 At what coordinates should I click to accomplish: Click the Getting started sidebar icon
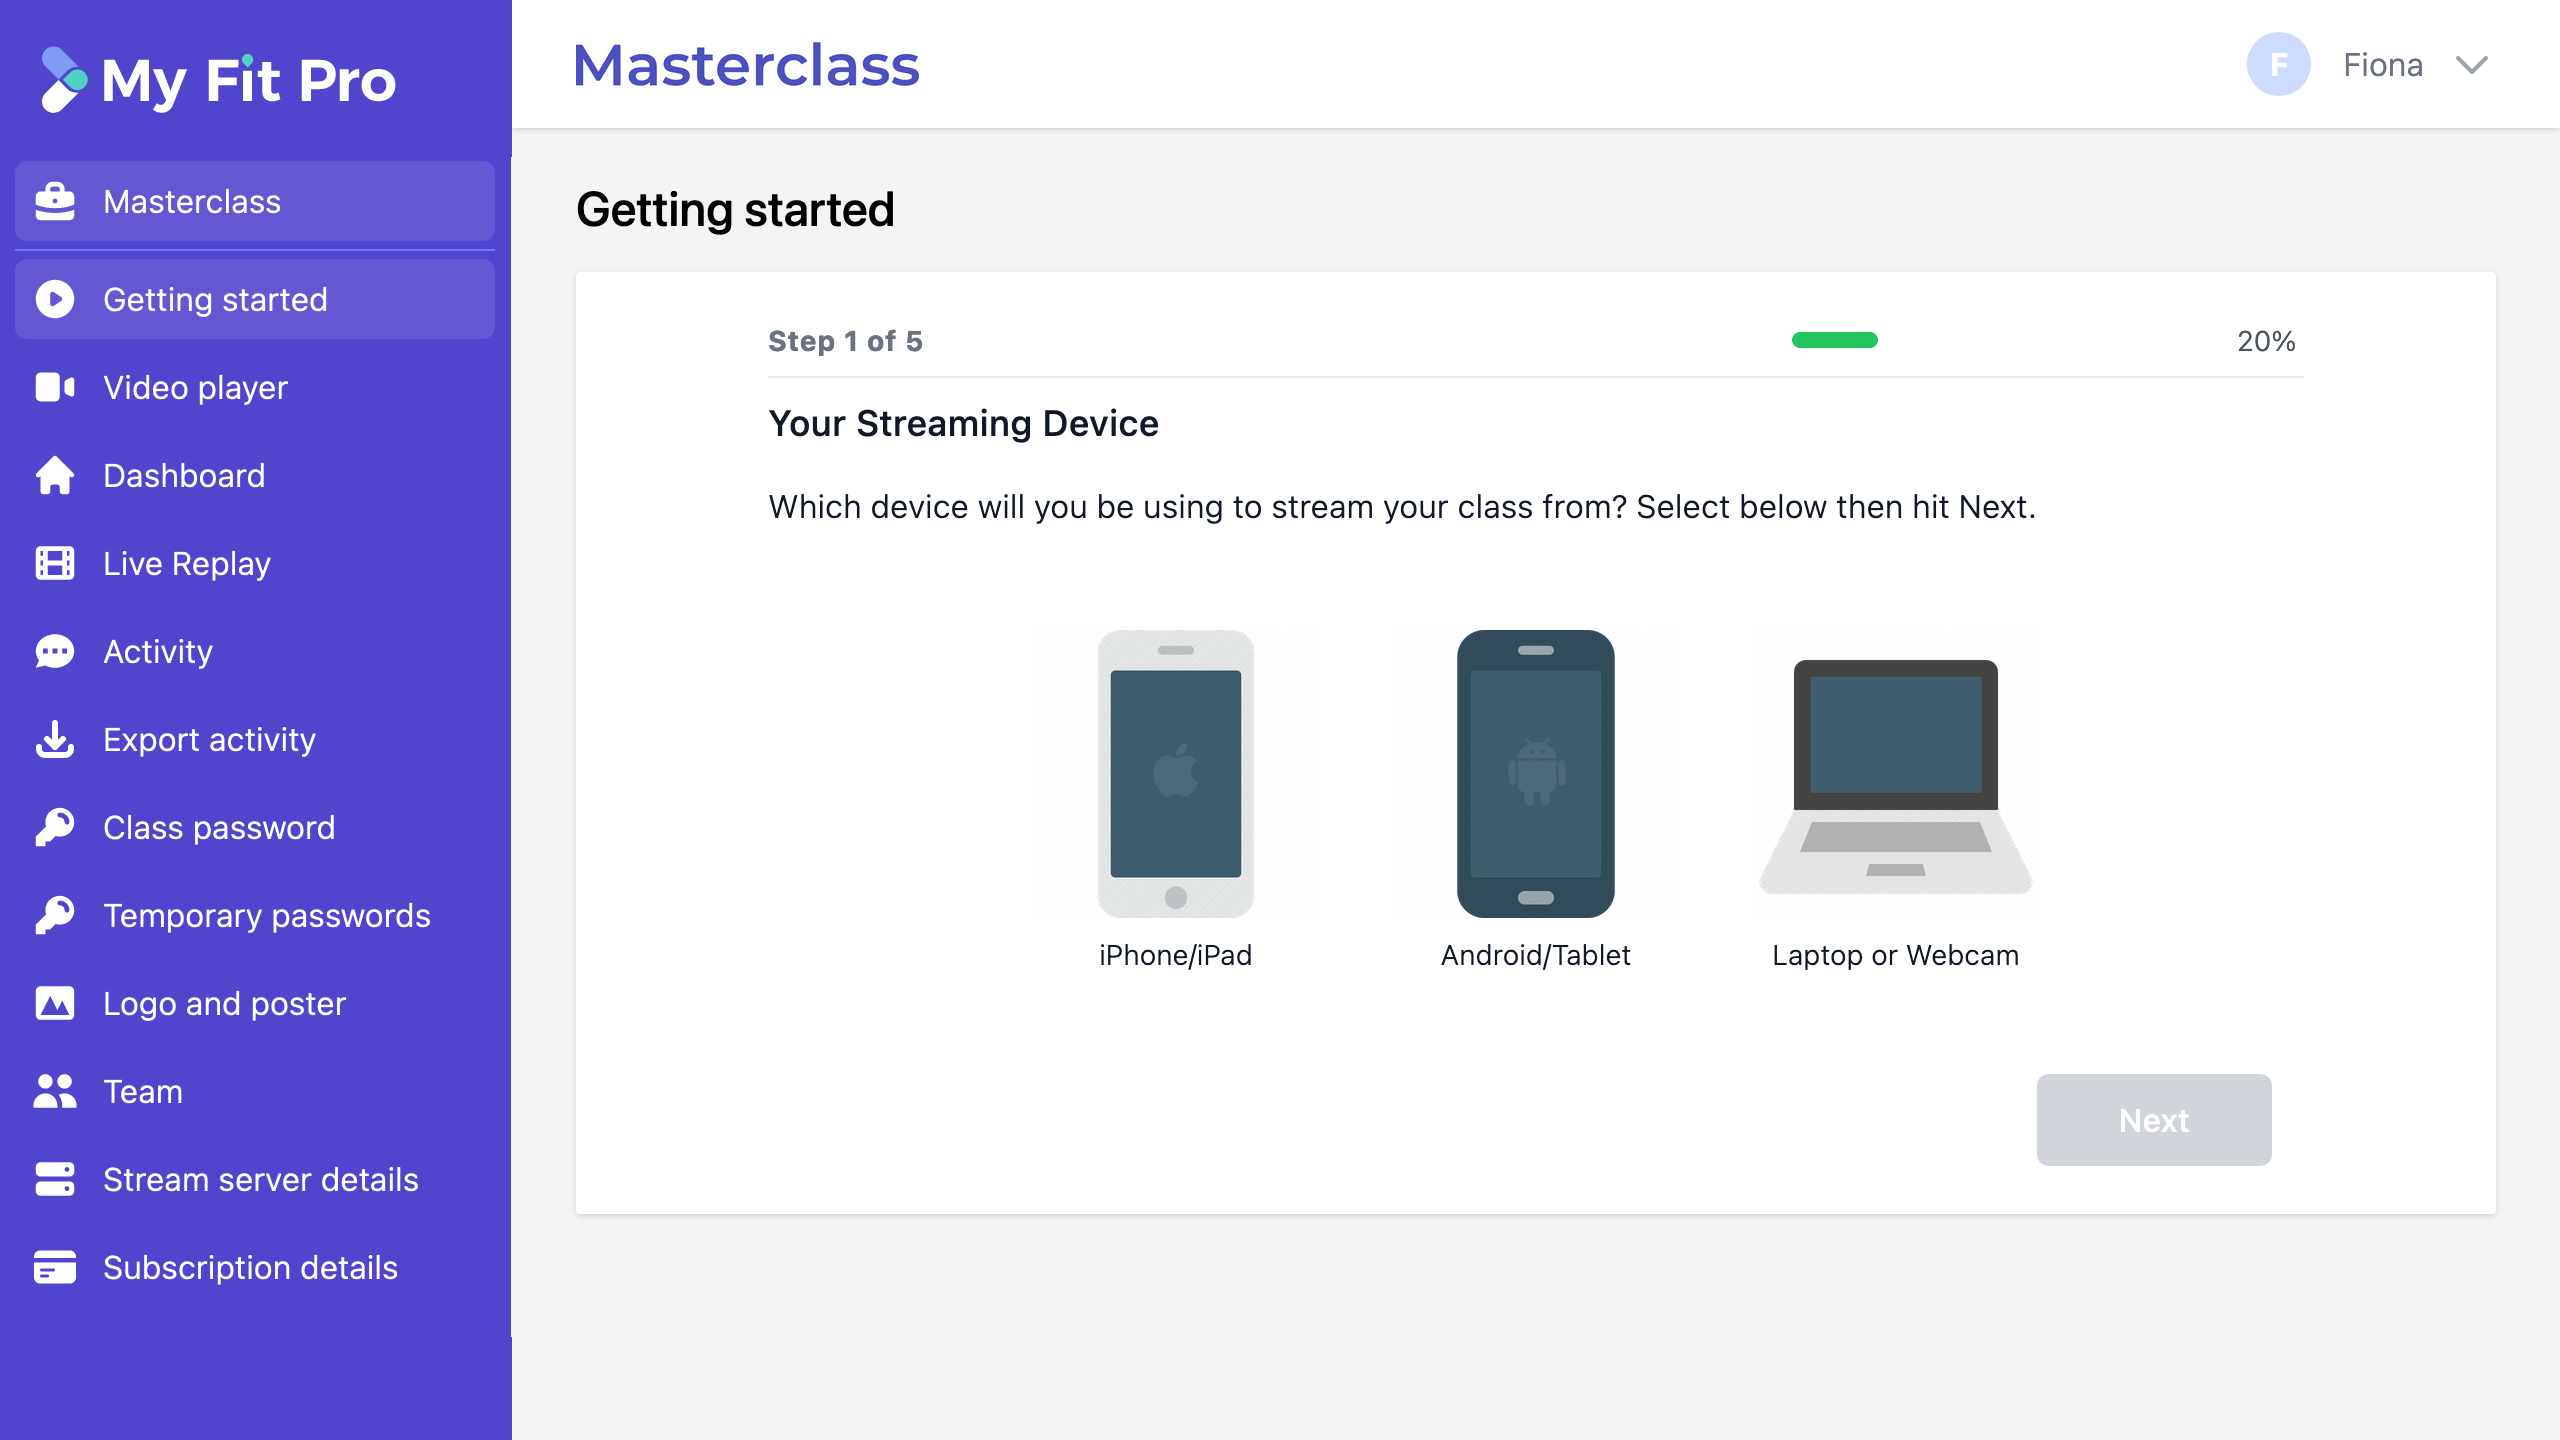pyautogui.click(x=55, y=297)
